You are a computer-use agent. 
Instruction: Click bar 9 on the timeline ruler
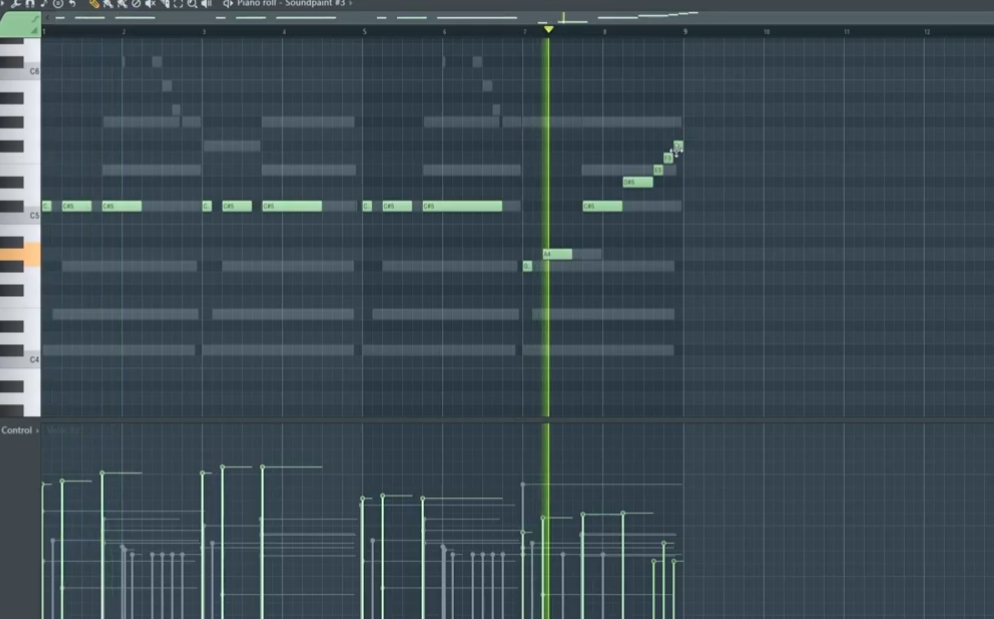685,31
